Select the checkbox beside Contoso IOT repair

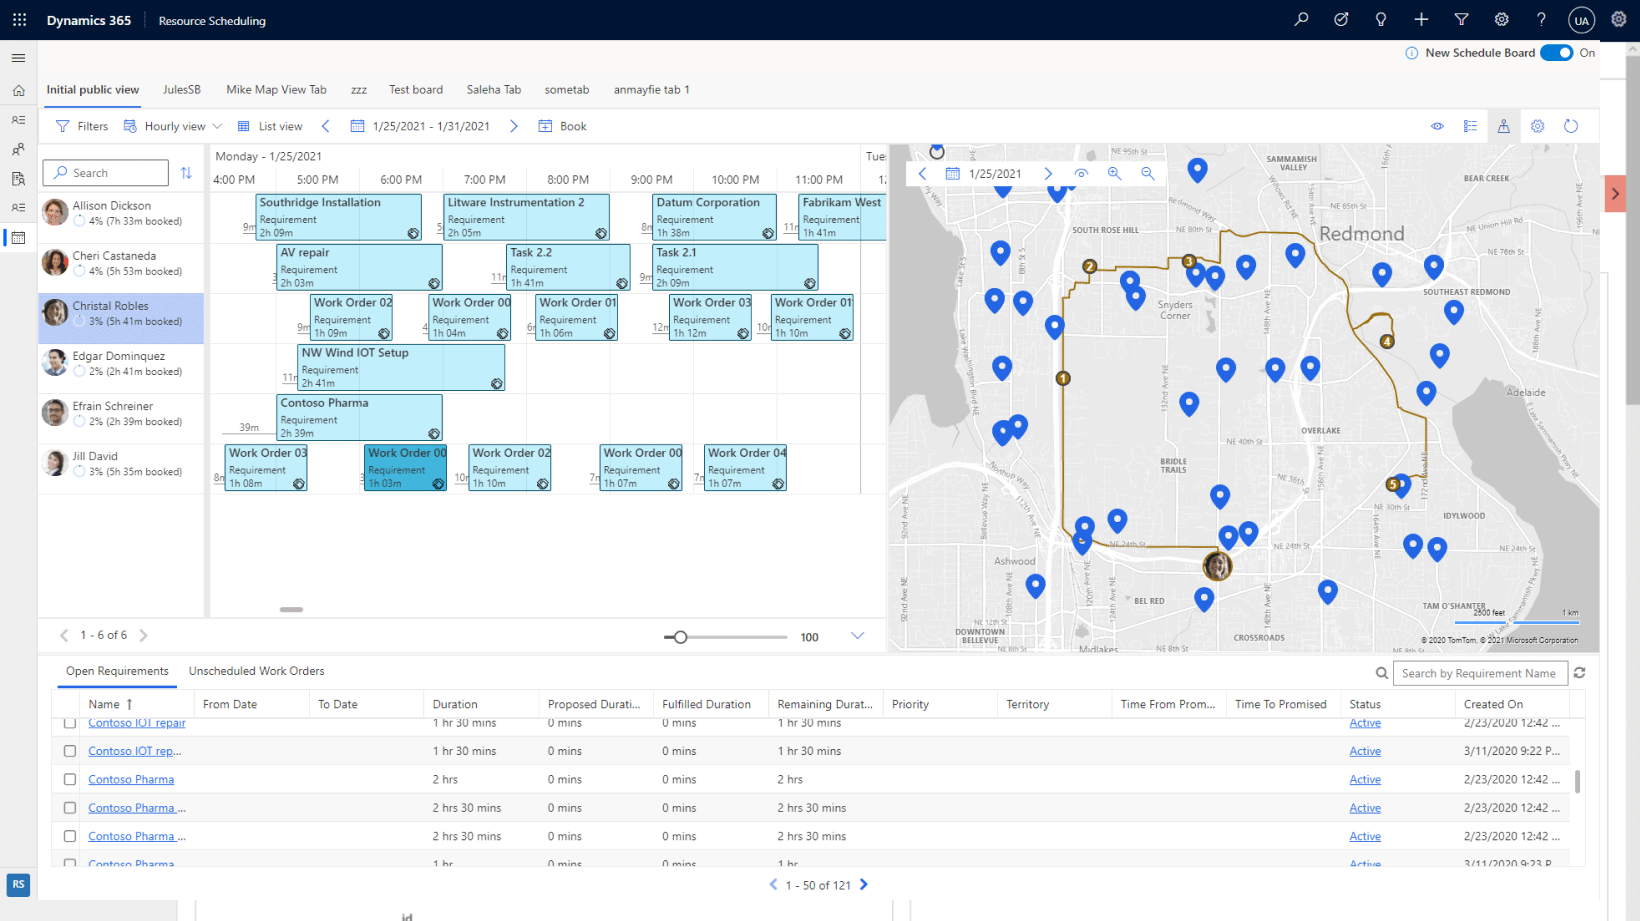(69, 723)
